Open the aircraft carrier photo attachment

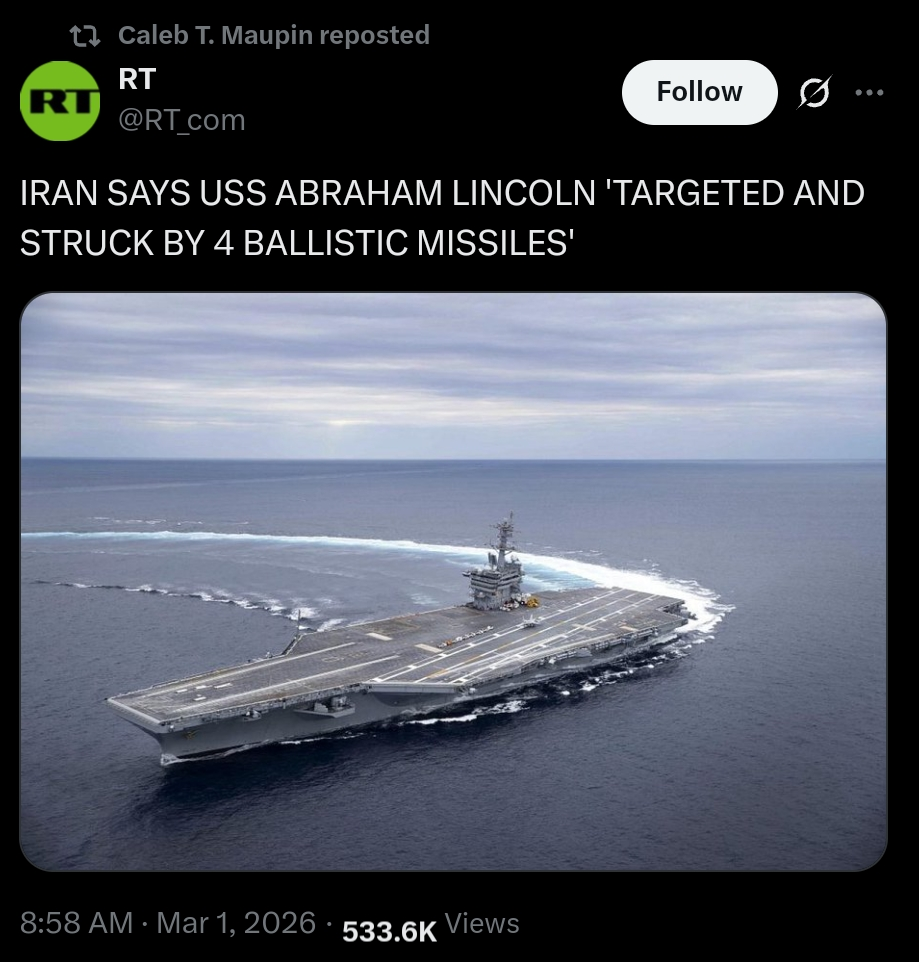[453, 582]
